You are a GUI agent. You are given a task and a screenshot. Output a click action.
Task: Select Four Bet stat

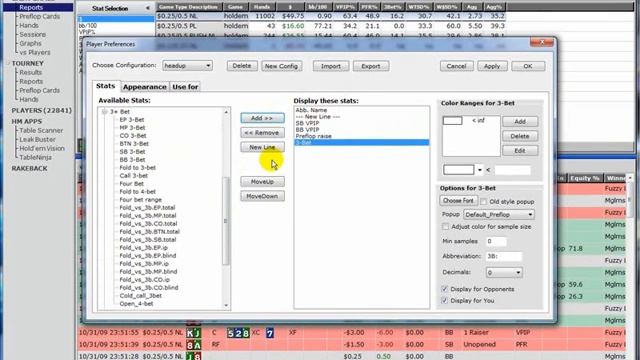[x=131, y=184]
